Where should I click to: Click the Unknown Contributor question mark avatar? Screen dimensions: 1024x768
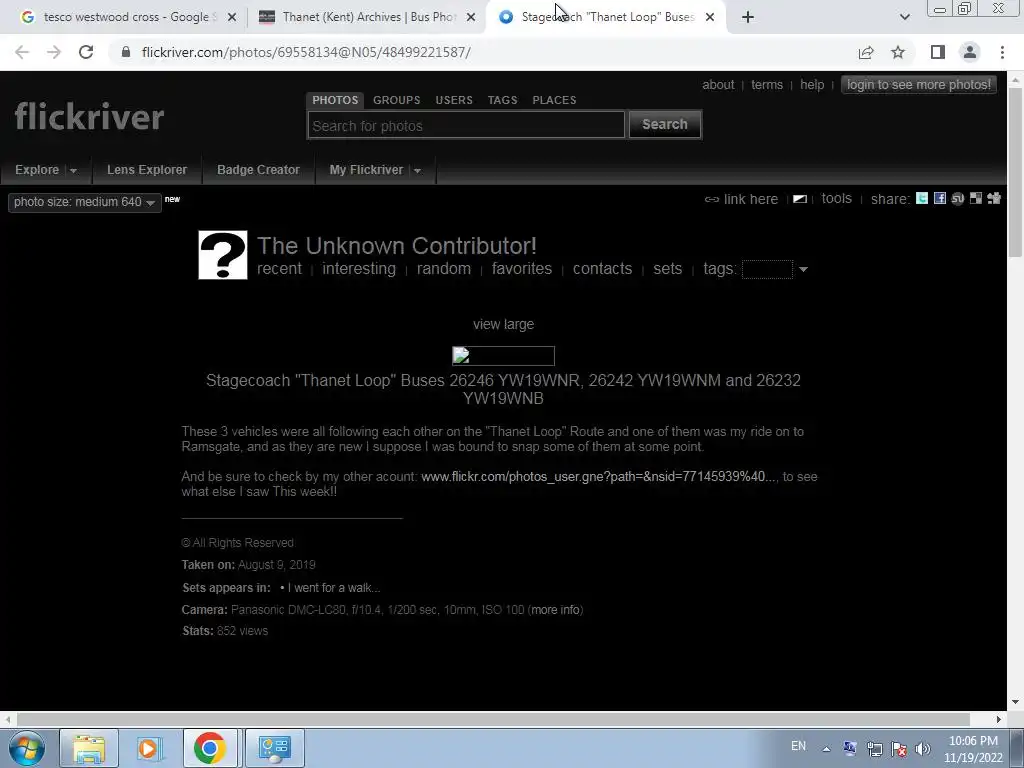click(x=223, y=255)
